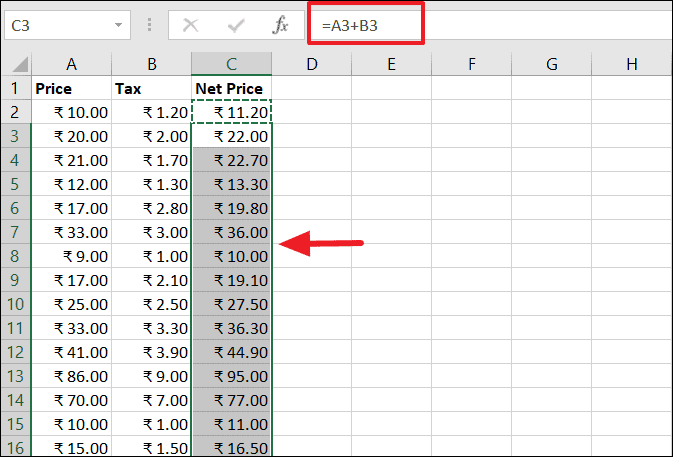Select column G header
Viewport: 673px width, 457px height.
552,64
